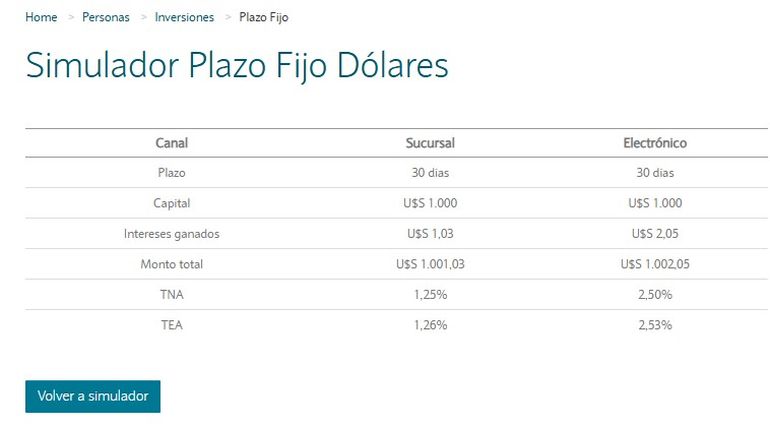Viewport: 770px width, 426px height.
Task: Select the Electrónico TNA value 2,50%
Action: pos(655,295)
